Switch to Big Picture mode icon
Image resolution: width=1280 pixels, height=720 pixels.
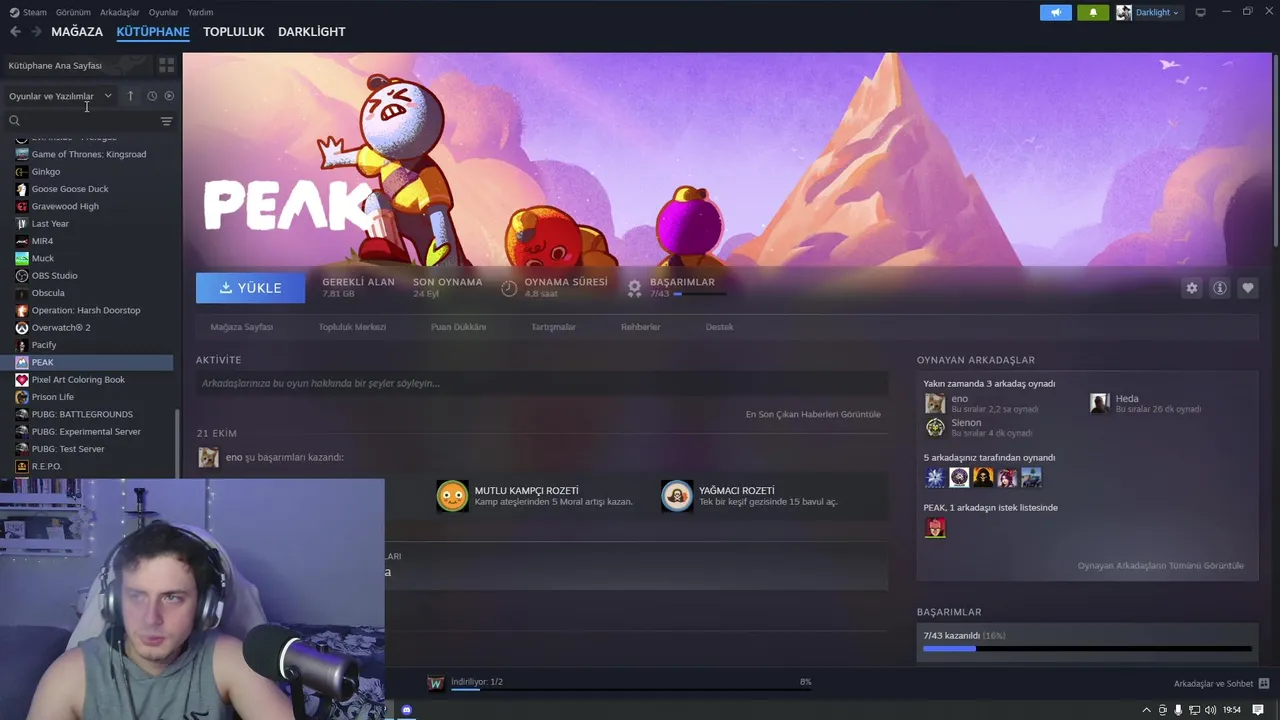point(1200,12)
